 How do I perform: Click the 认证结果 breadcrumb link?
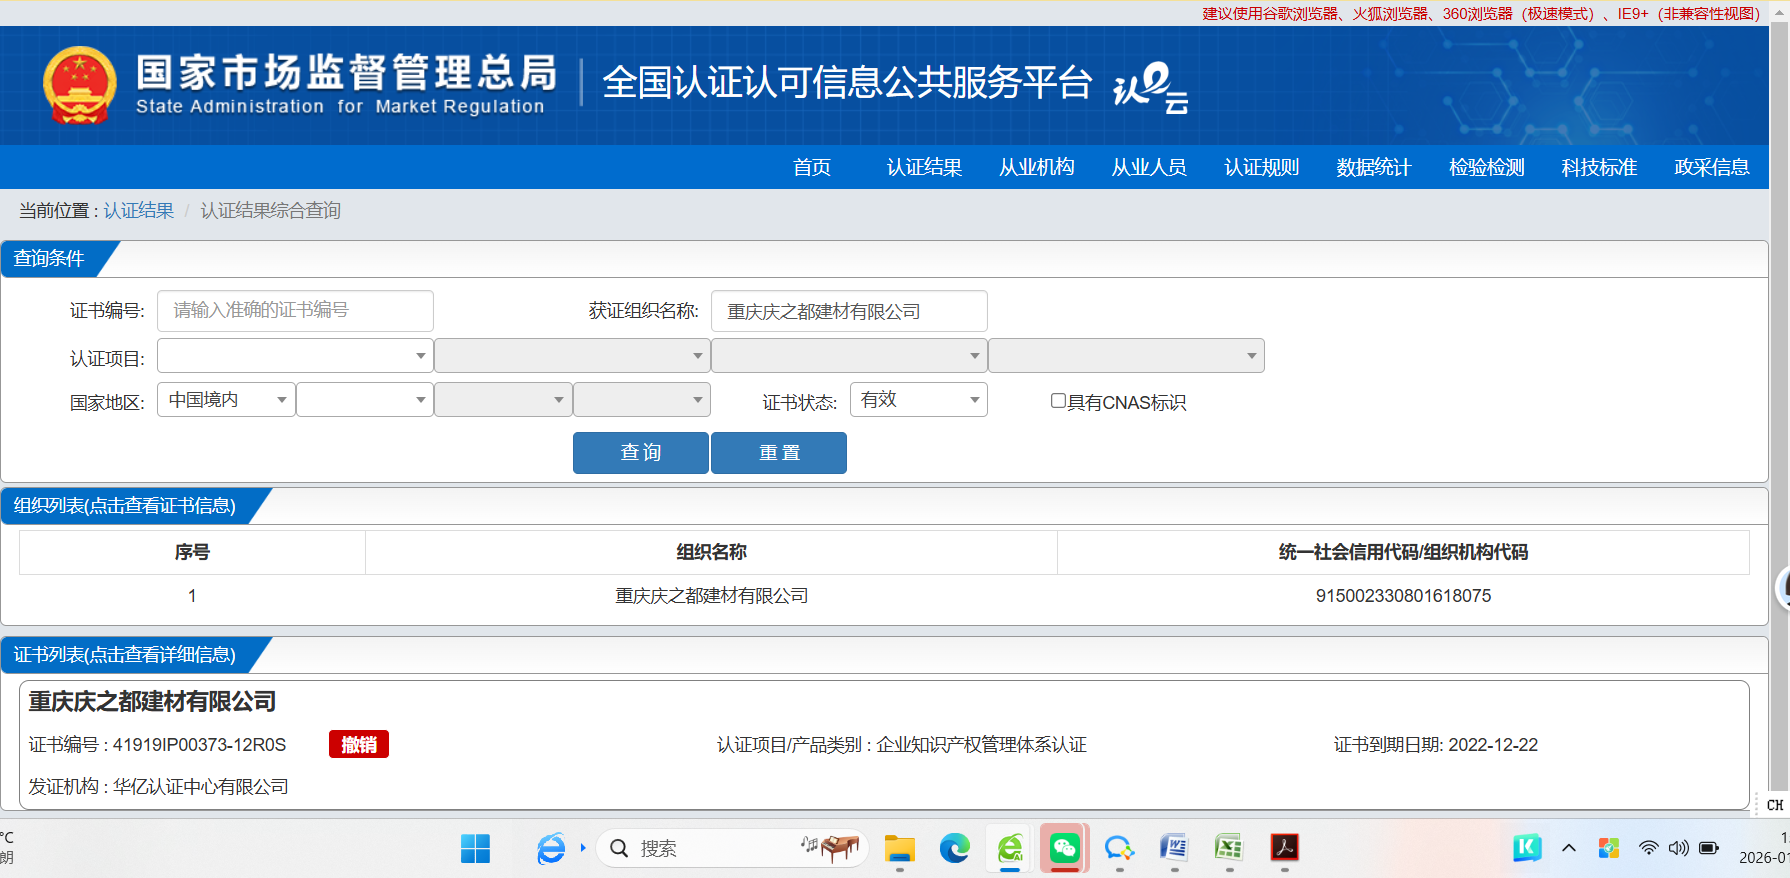tap(139, 211)
